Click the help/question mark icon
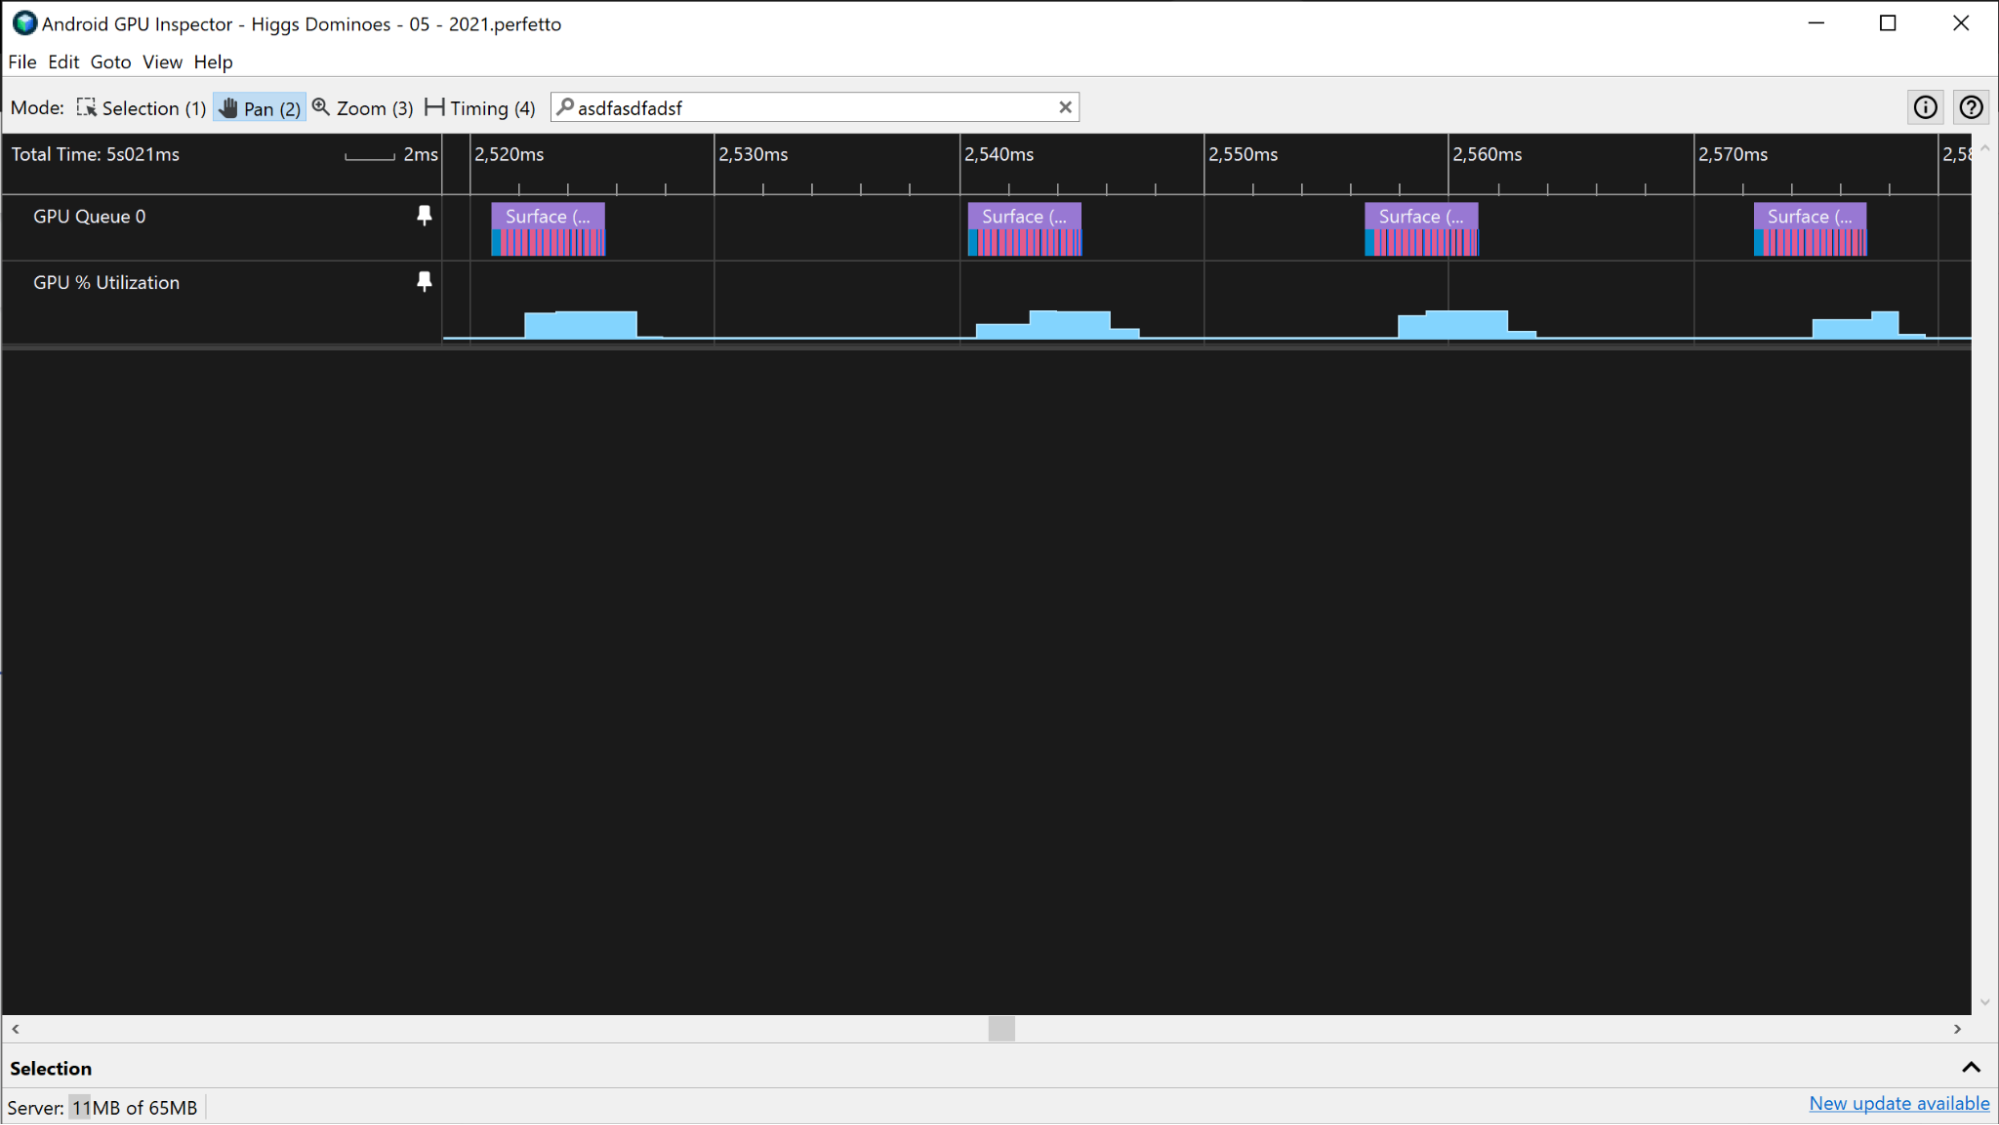This screenshot has height=1125, width=1999. [1972, 107]
